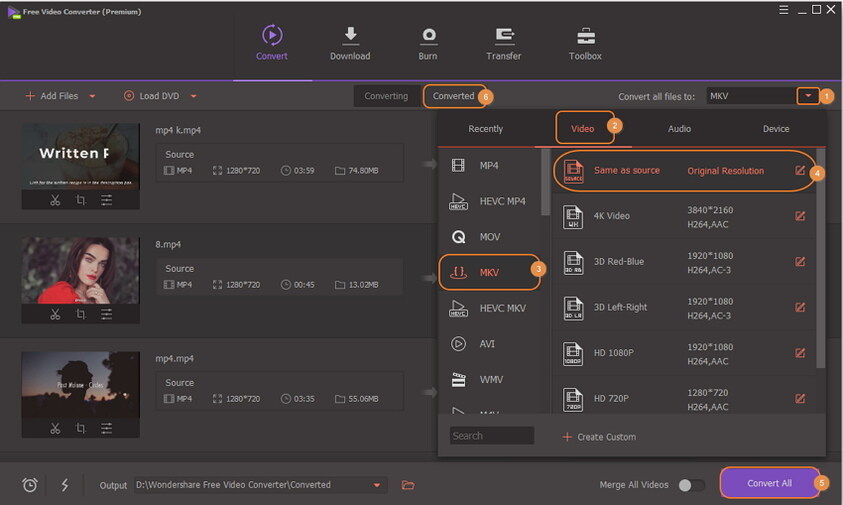This screenshot has height=505, width=843.
Task: Open the Download section icon
Action: pos(350,42)
